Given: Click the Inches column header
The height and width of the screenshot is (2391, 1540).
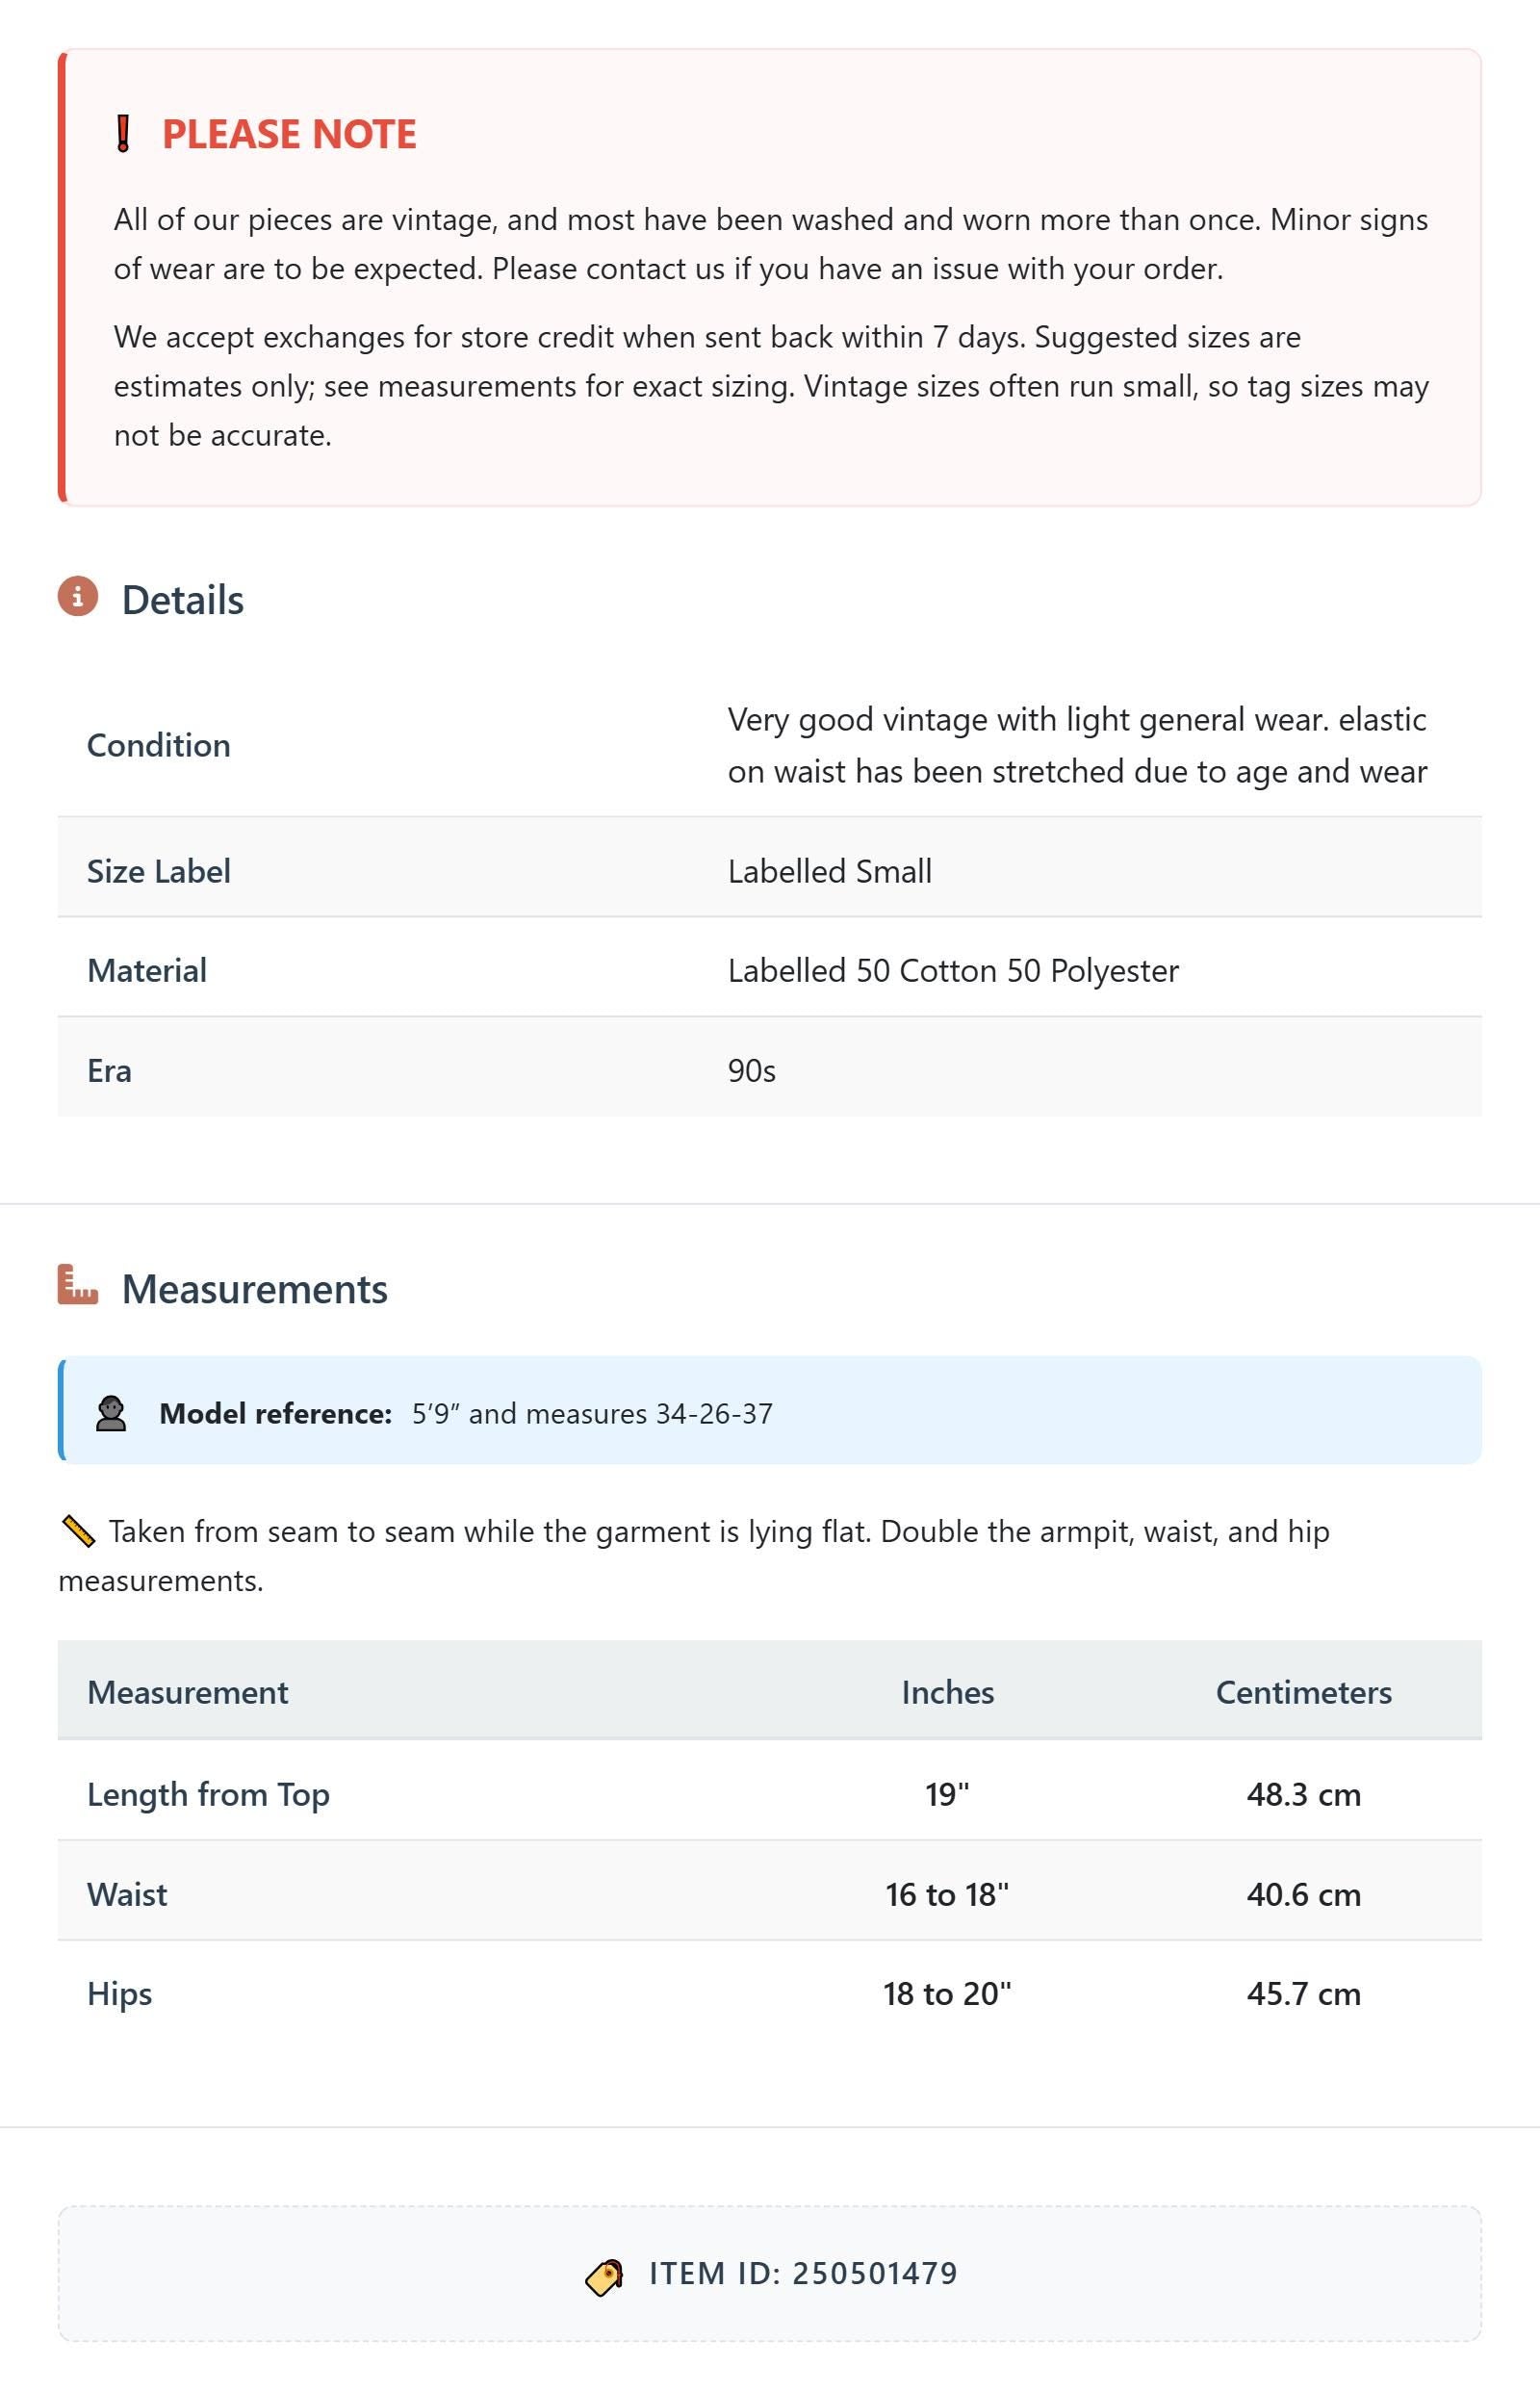Looking at the screenshot, I should tap(948, 1692).
